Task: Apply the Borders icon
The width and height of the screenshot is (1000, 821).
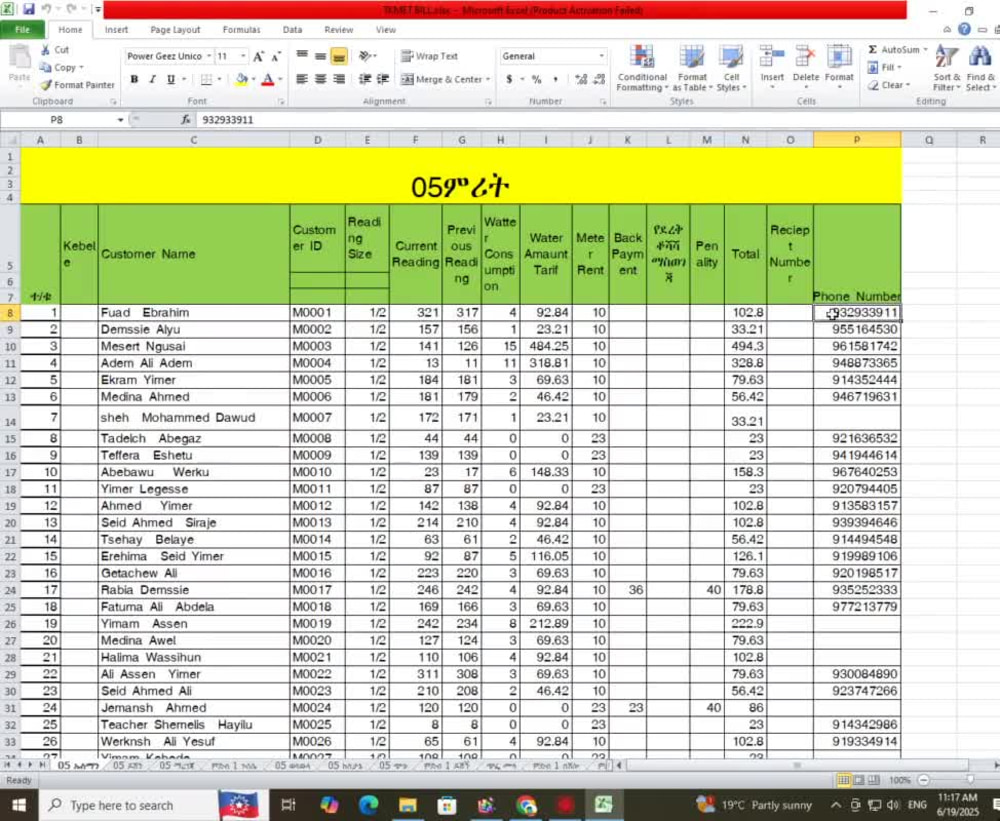Action: (206, 79)
